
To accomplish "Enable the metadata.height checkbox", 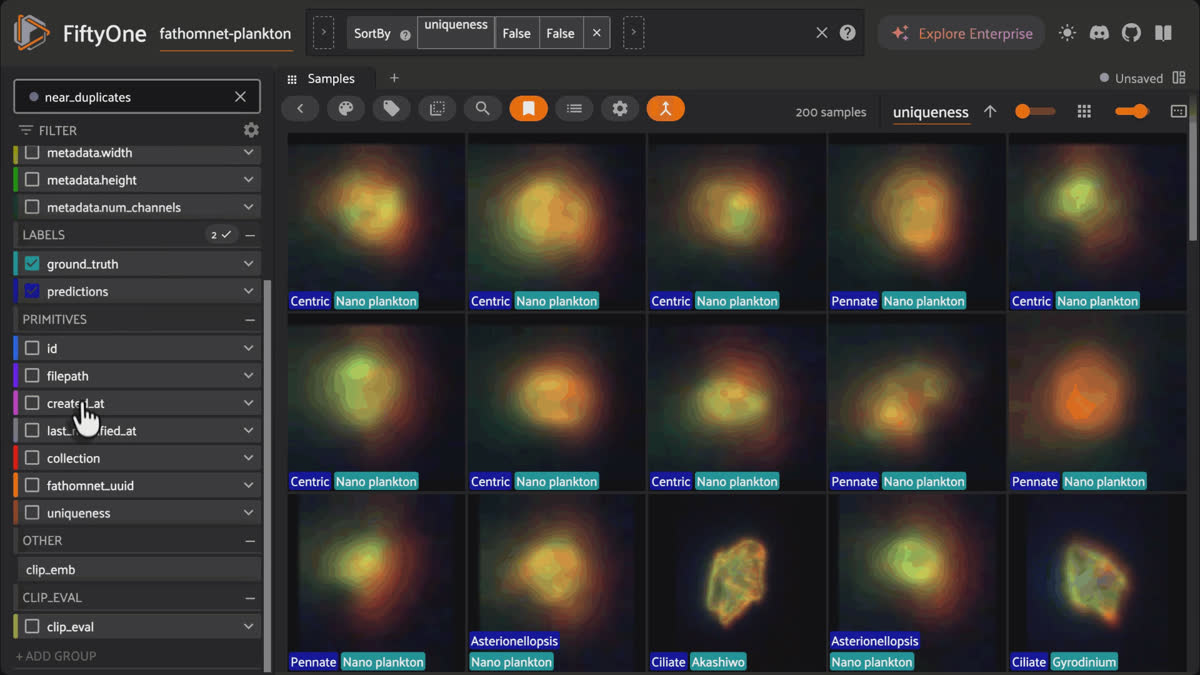I will [32, 180].
